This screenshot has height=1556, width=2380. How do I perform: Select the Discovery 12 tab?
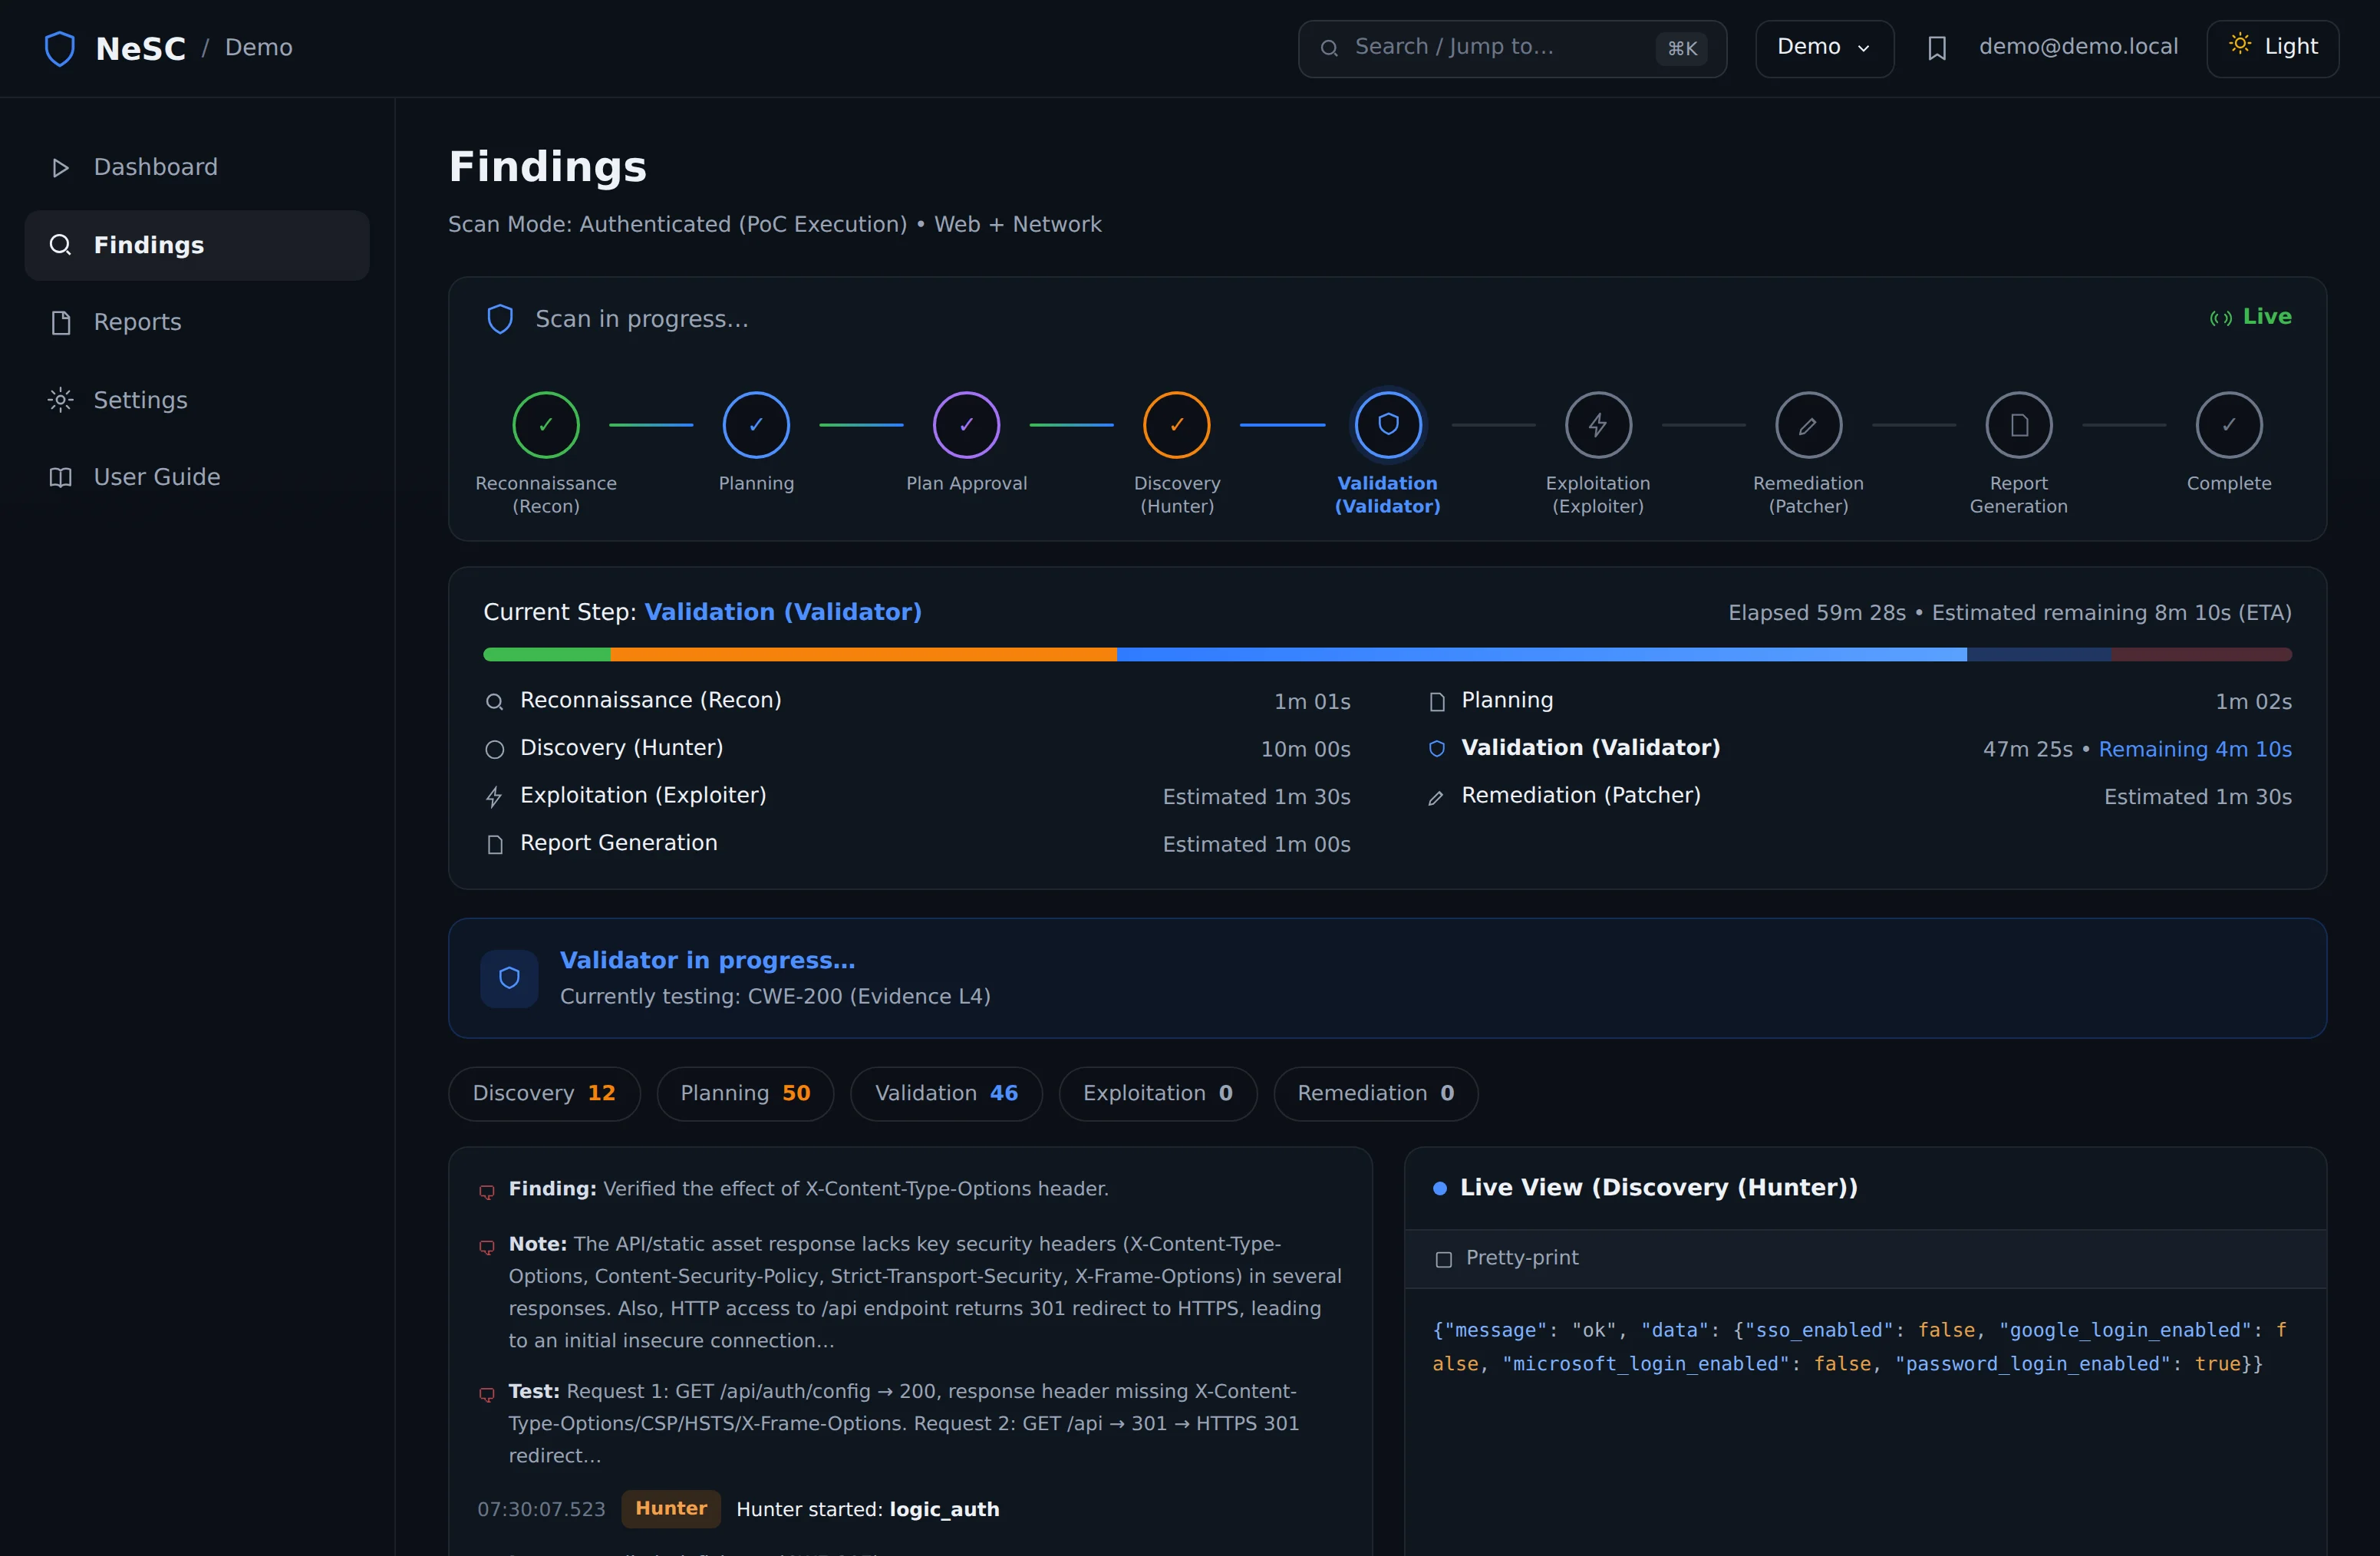[544, 1093]
